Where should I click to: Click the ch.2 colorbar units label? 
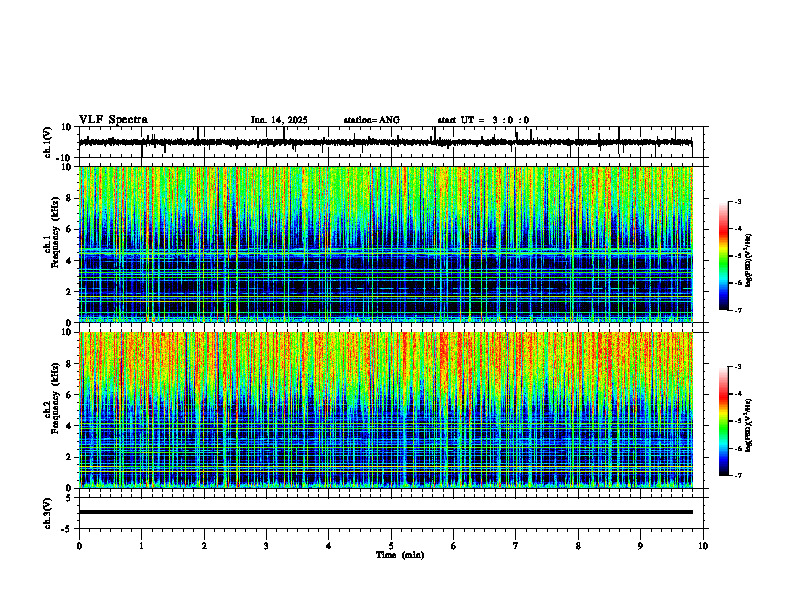749,424
